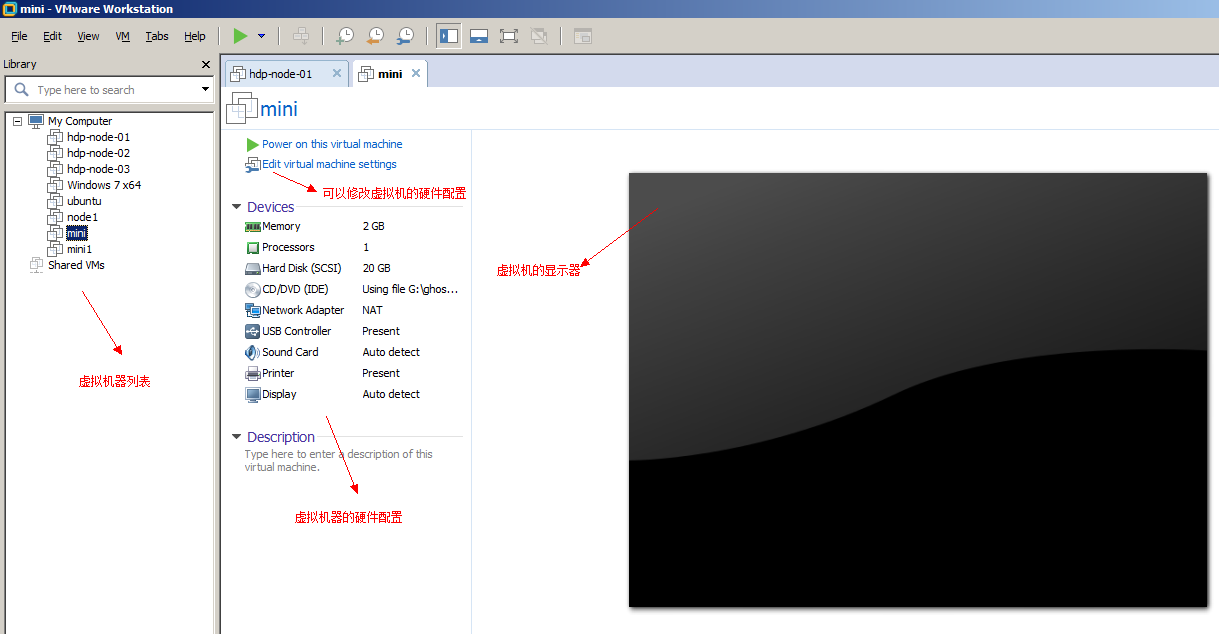
Task: Open the View menu
Action: click(88, 36)
